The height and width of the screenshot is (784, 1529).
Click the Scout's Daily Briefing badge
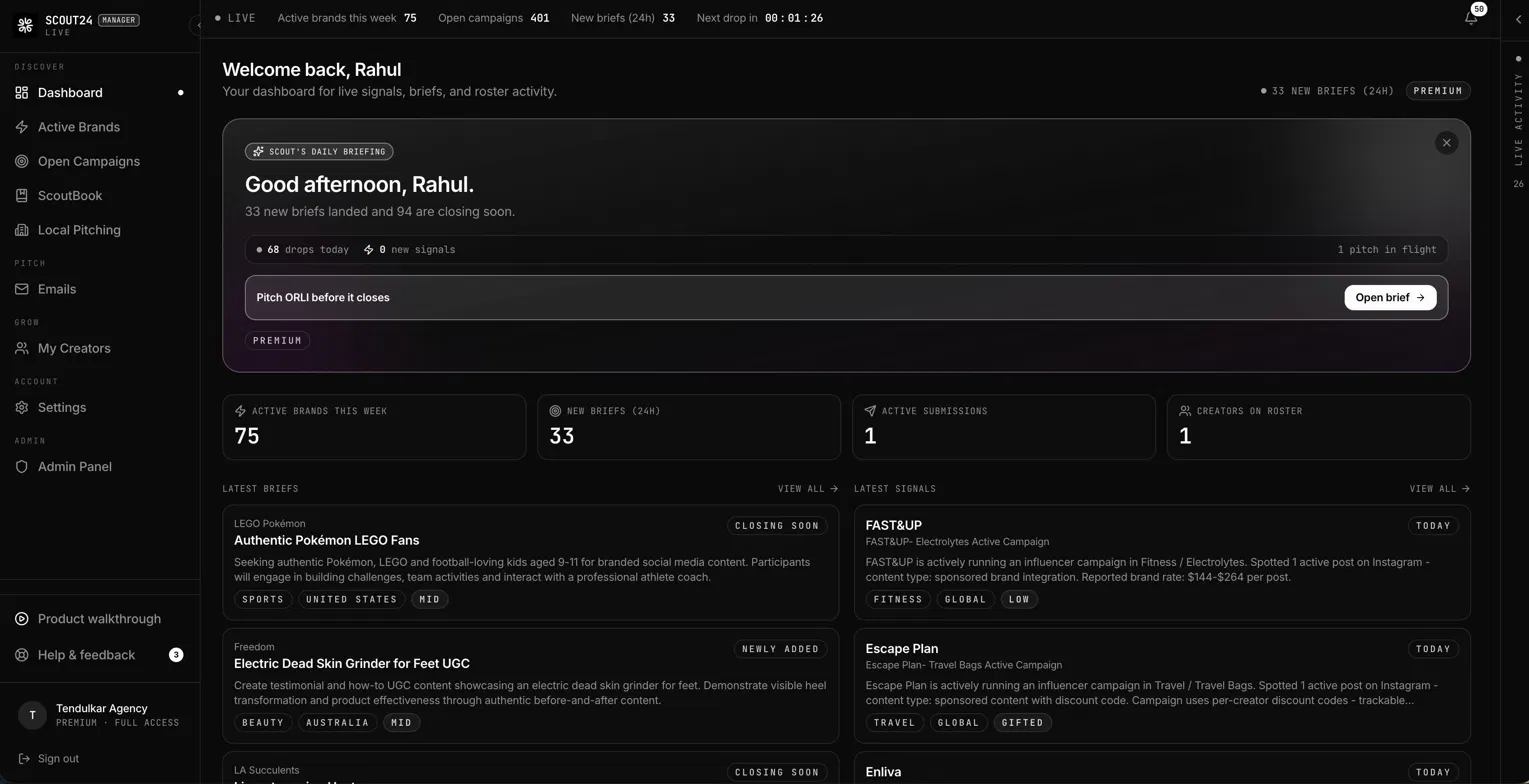click(319, 152)
